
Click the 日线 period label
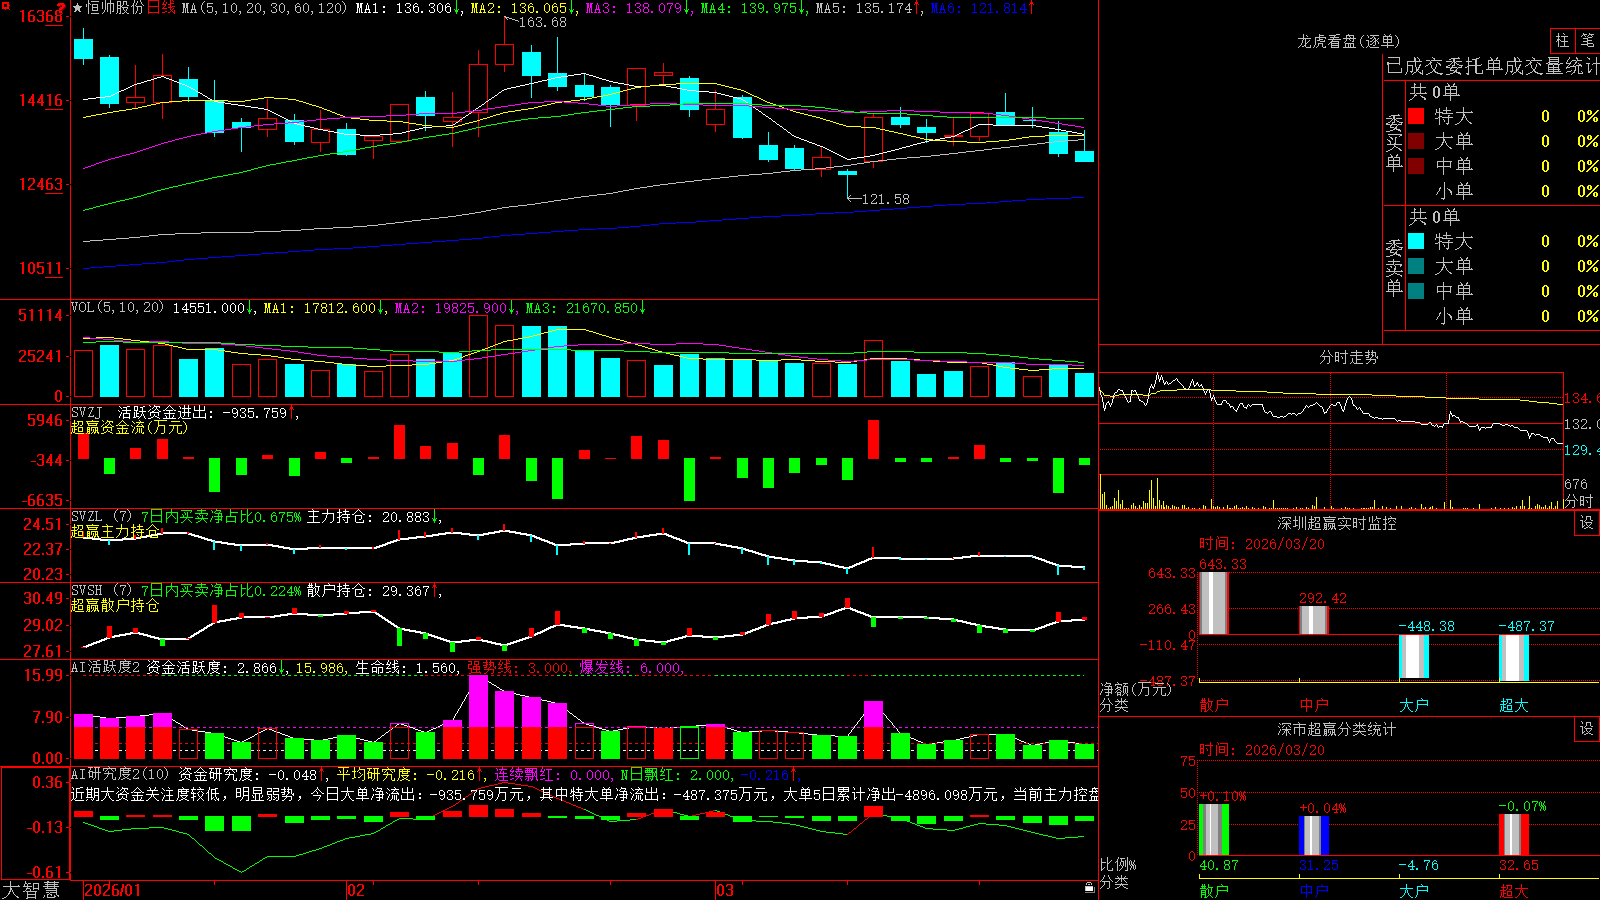pyautogui.click(x=161, y=8)
